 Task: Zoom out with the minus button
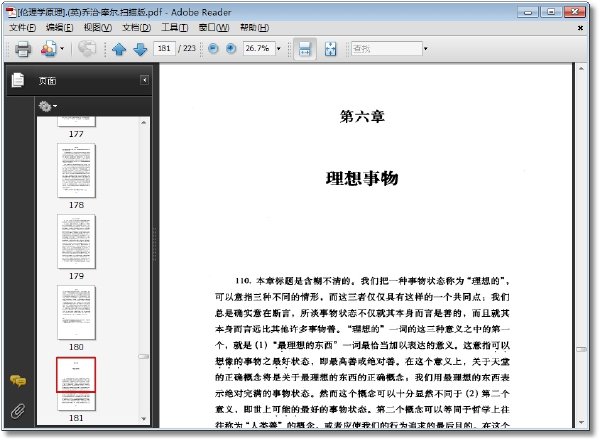coord(213,49)
